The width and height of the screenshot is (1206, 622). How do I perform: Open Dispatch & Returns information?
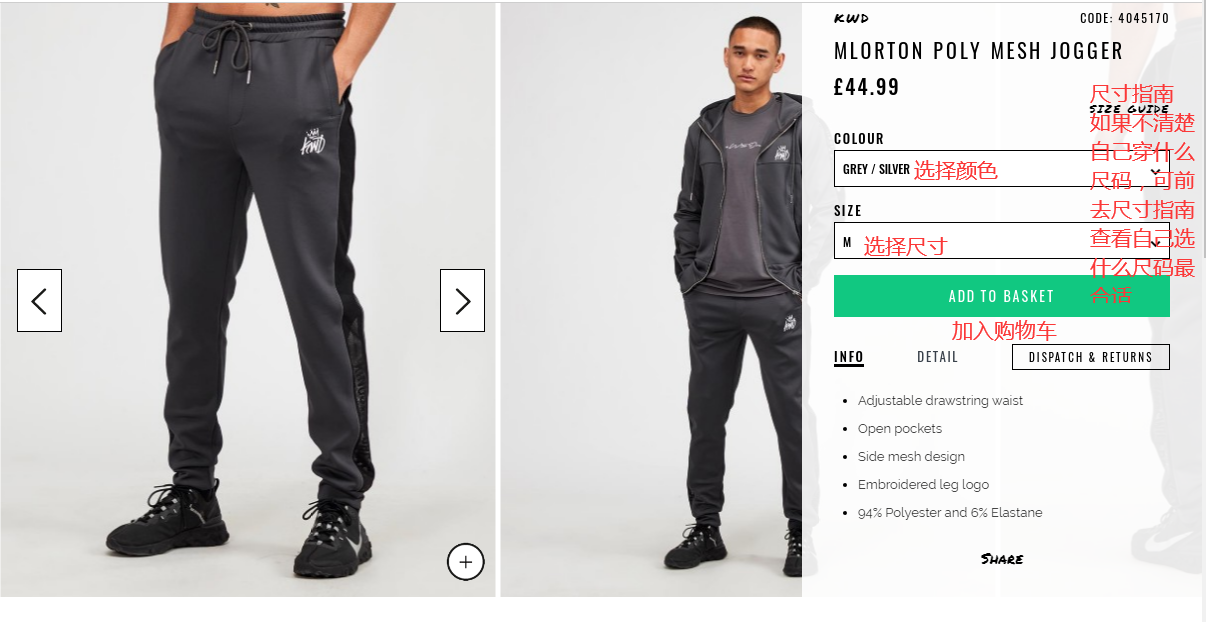click(1090, 357)
